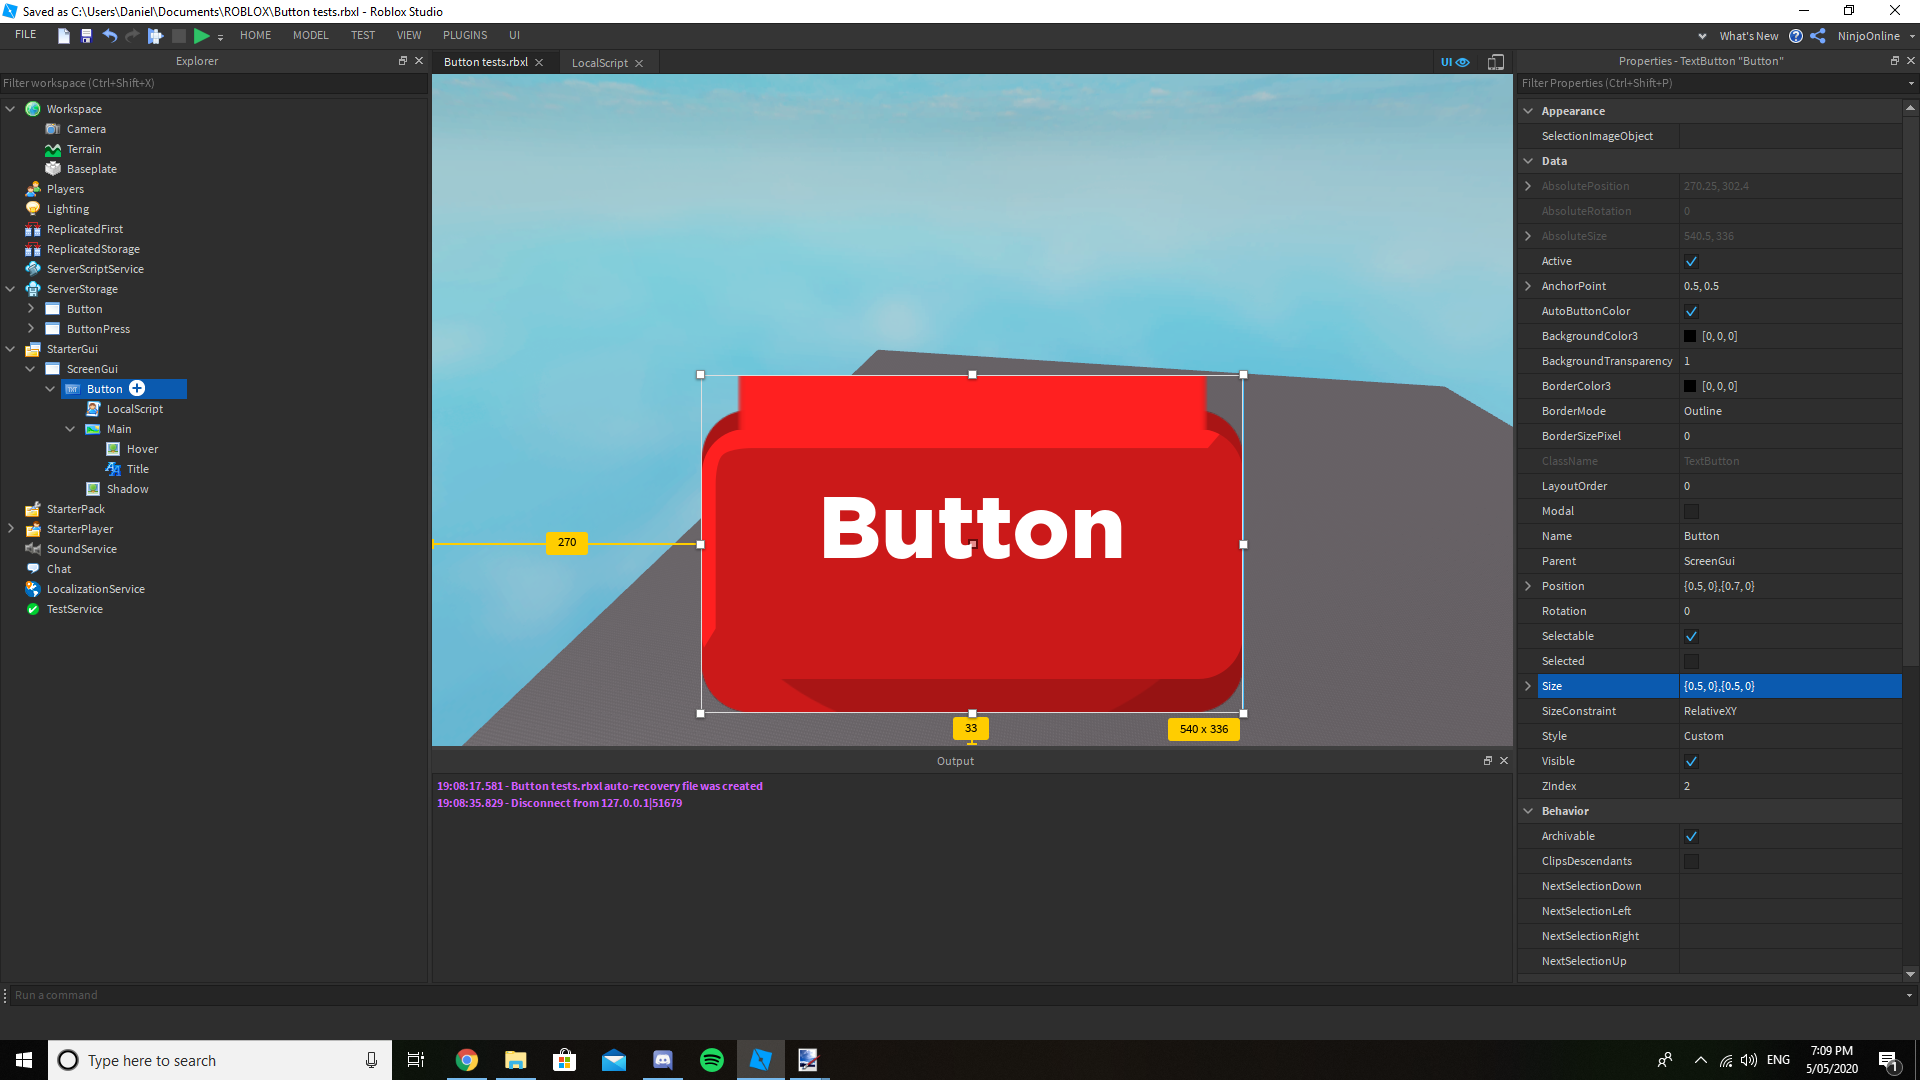The height and width of the screenshot is (1080, 1920).
Task: Click the device emulator icon above viewport
Action: pyautogui.click(x=1495, y=62)
